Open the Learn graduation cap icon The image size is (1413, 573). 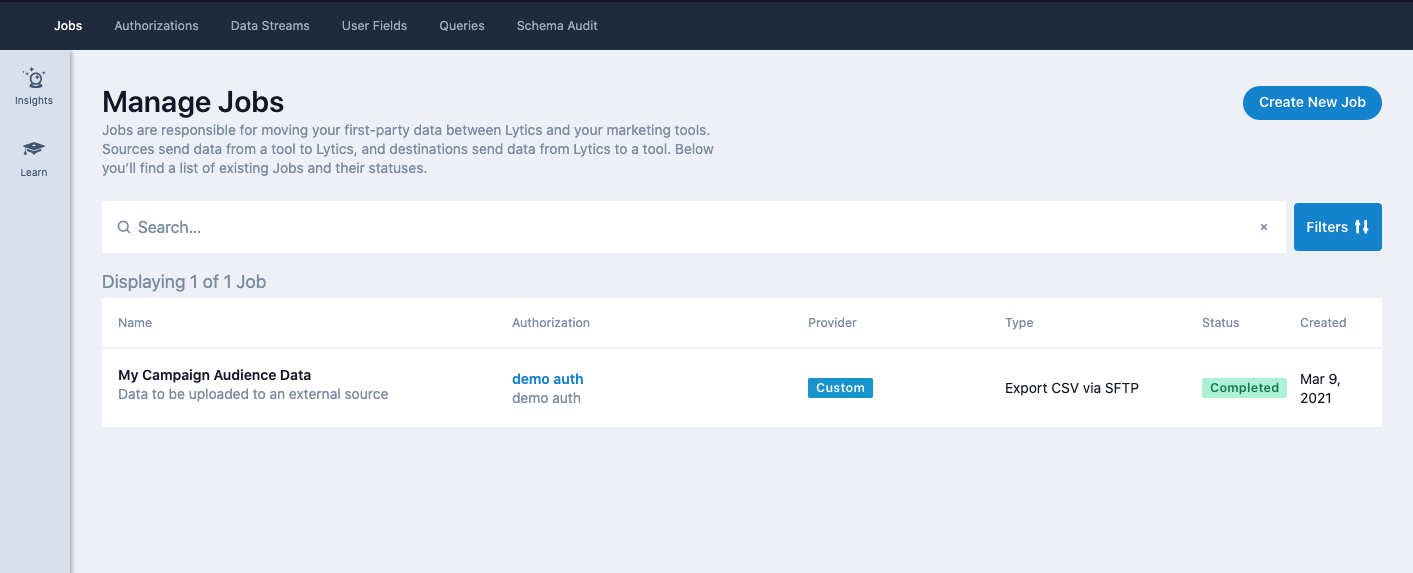tap(34, 149)
